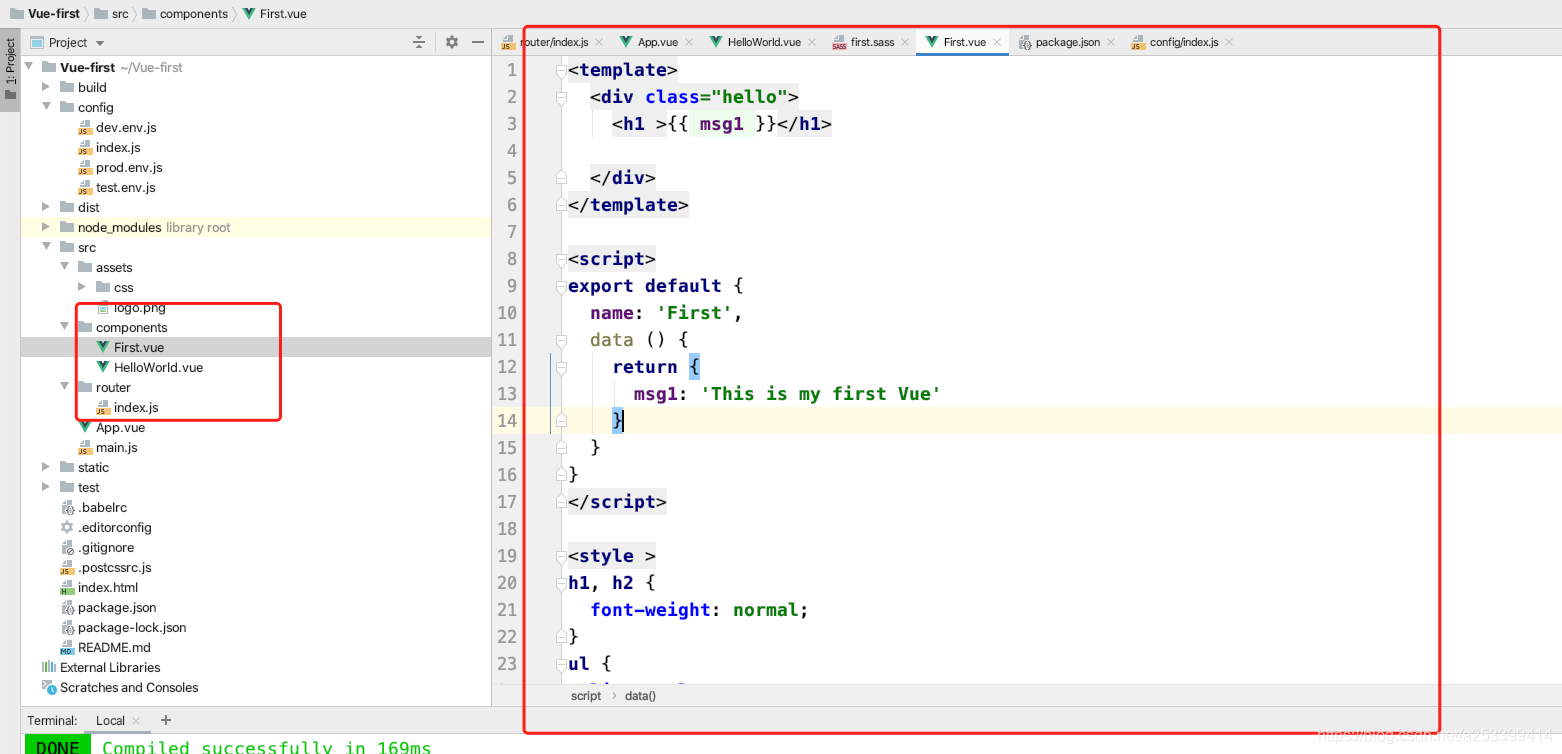Collapse the components folder arrow
The width and height of the screenshot is (1562, 754).
[64, 327]
